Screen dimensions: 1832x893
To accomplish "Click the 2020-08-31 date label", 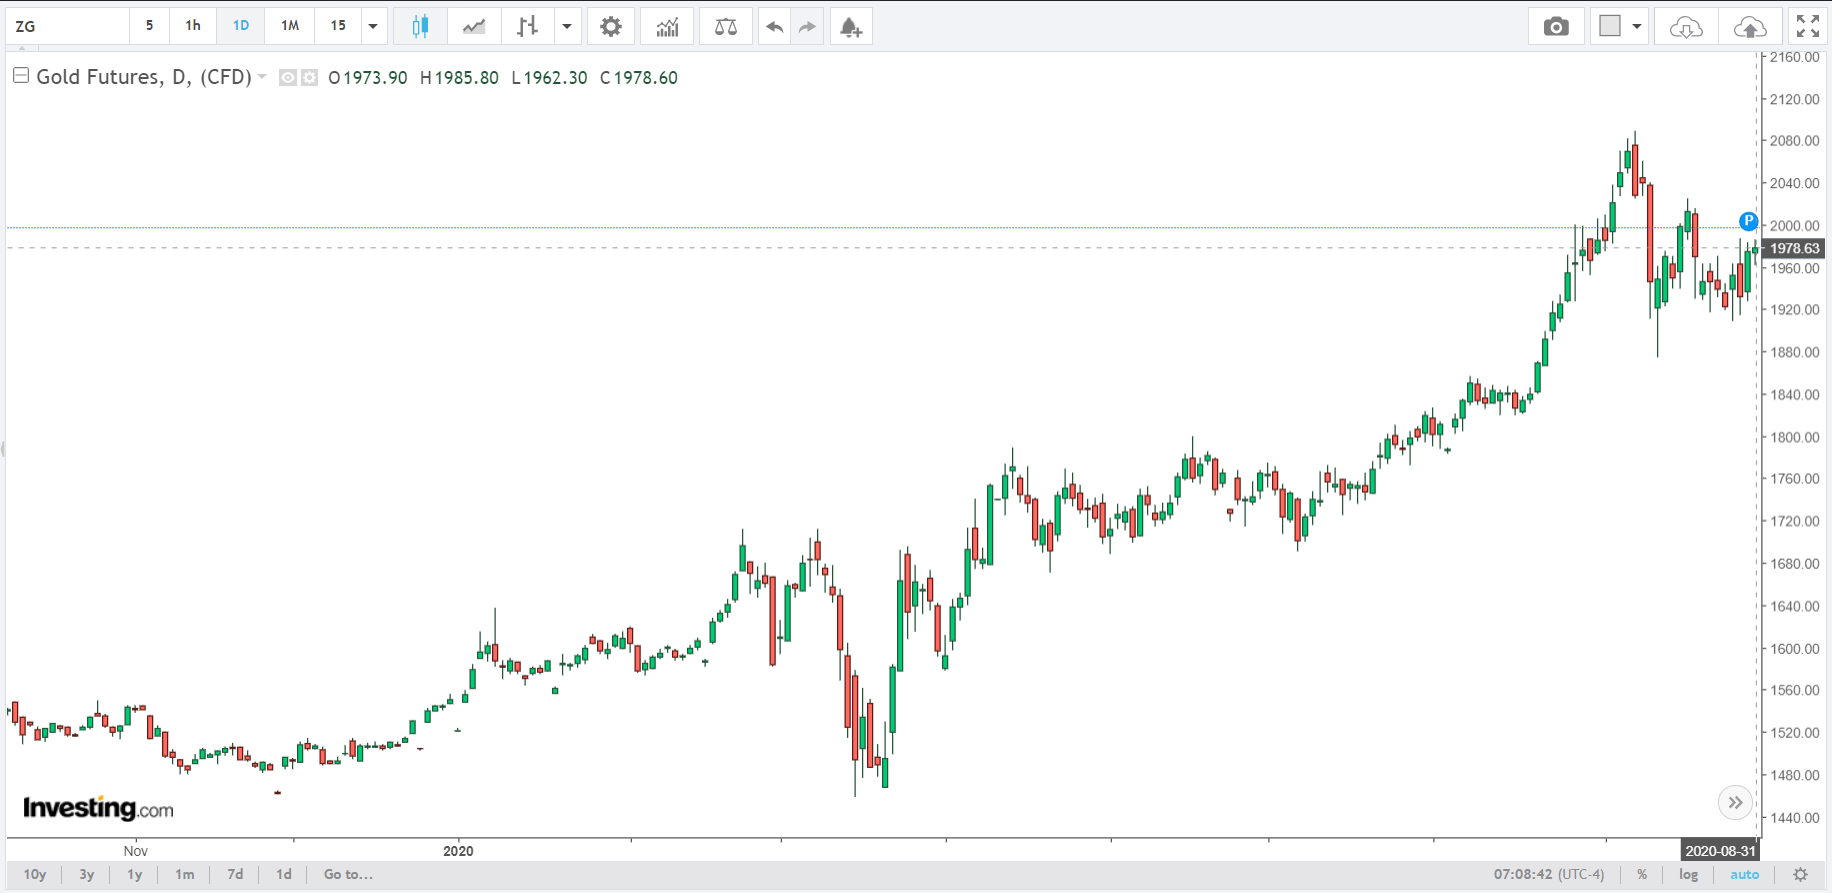I will 1720,851.
